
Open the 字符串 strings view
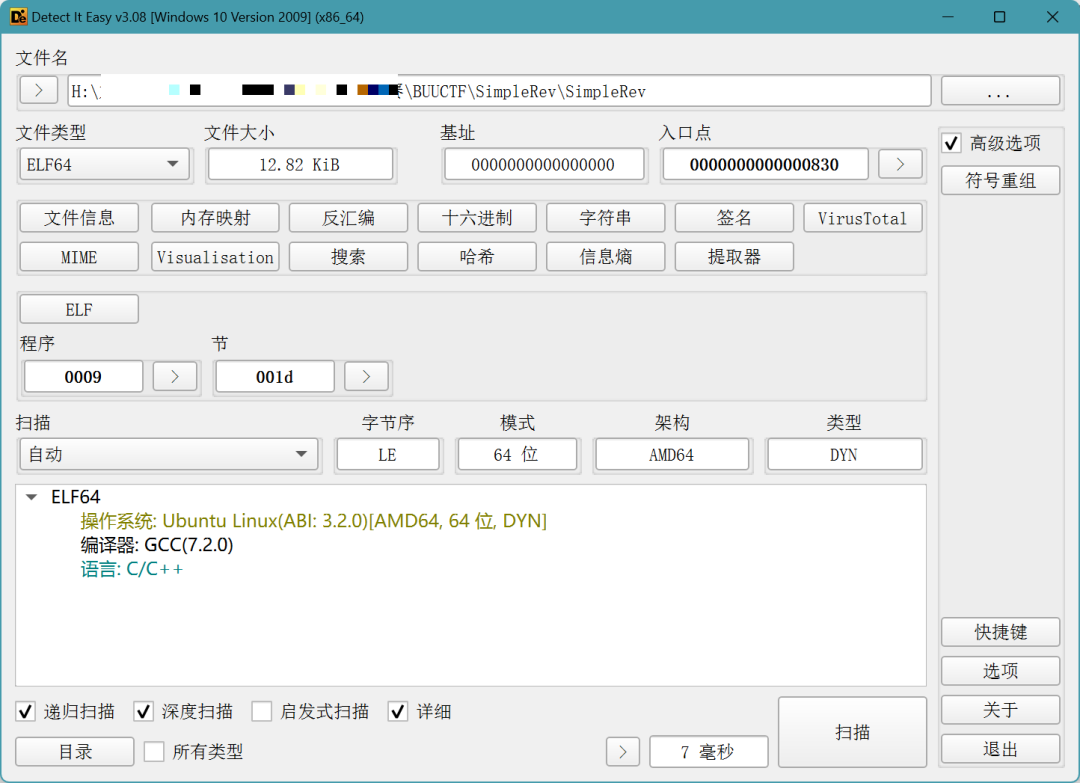605,218
